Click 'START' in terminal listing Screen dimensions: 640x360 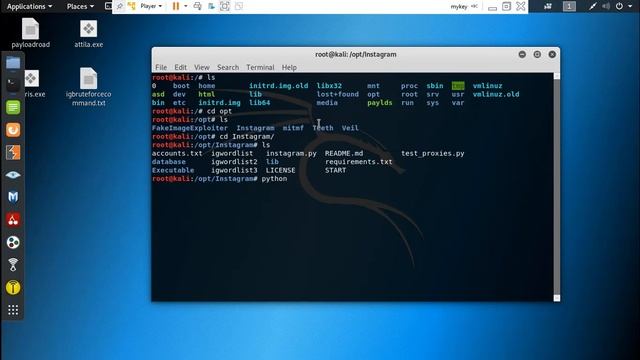pos(336,170)
